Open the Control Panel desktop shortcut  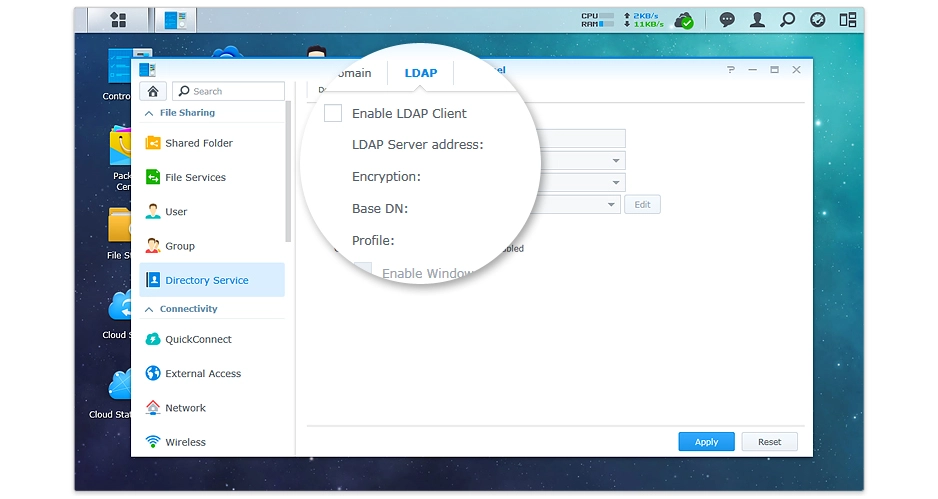click(119, 73)
